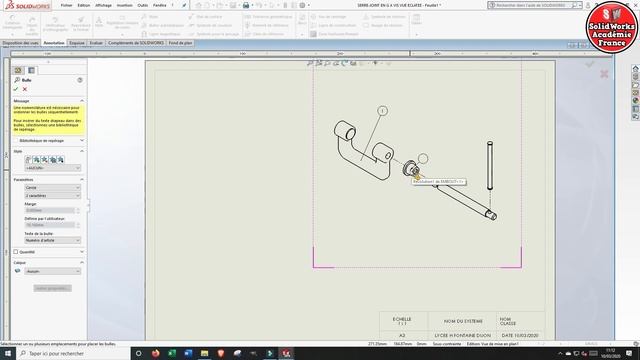Cancel with the faded red X in canvas corner

pyautogui.click(x=604, y=74)
